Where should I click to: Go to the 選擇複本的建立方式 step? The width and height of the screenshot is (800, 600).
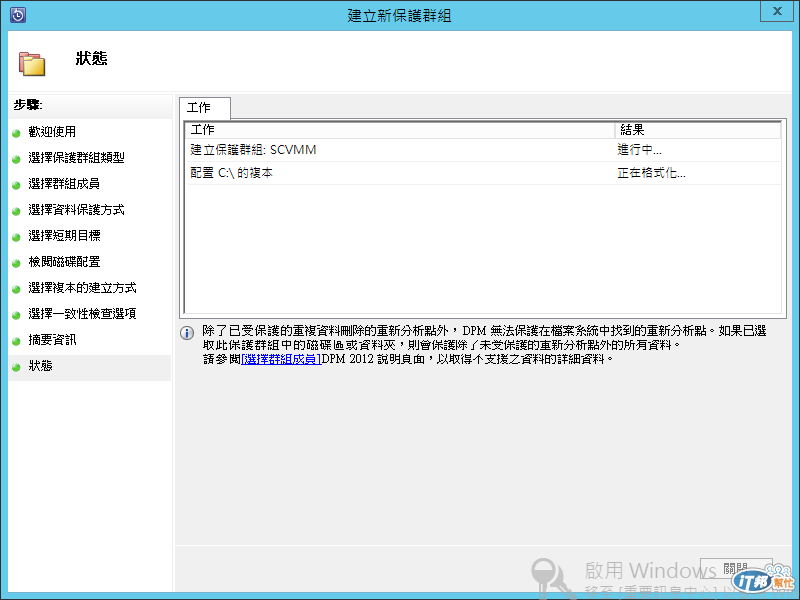pyautogui.click(x=82, y=288)
